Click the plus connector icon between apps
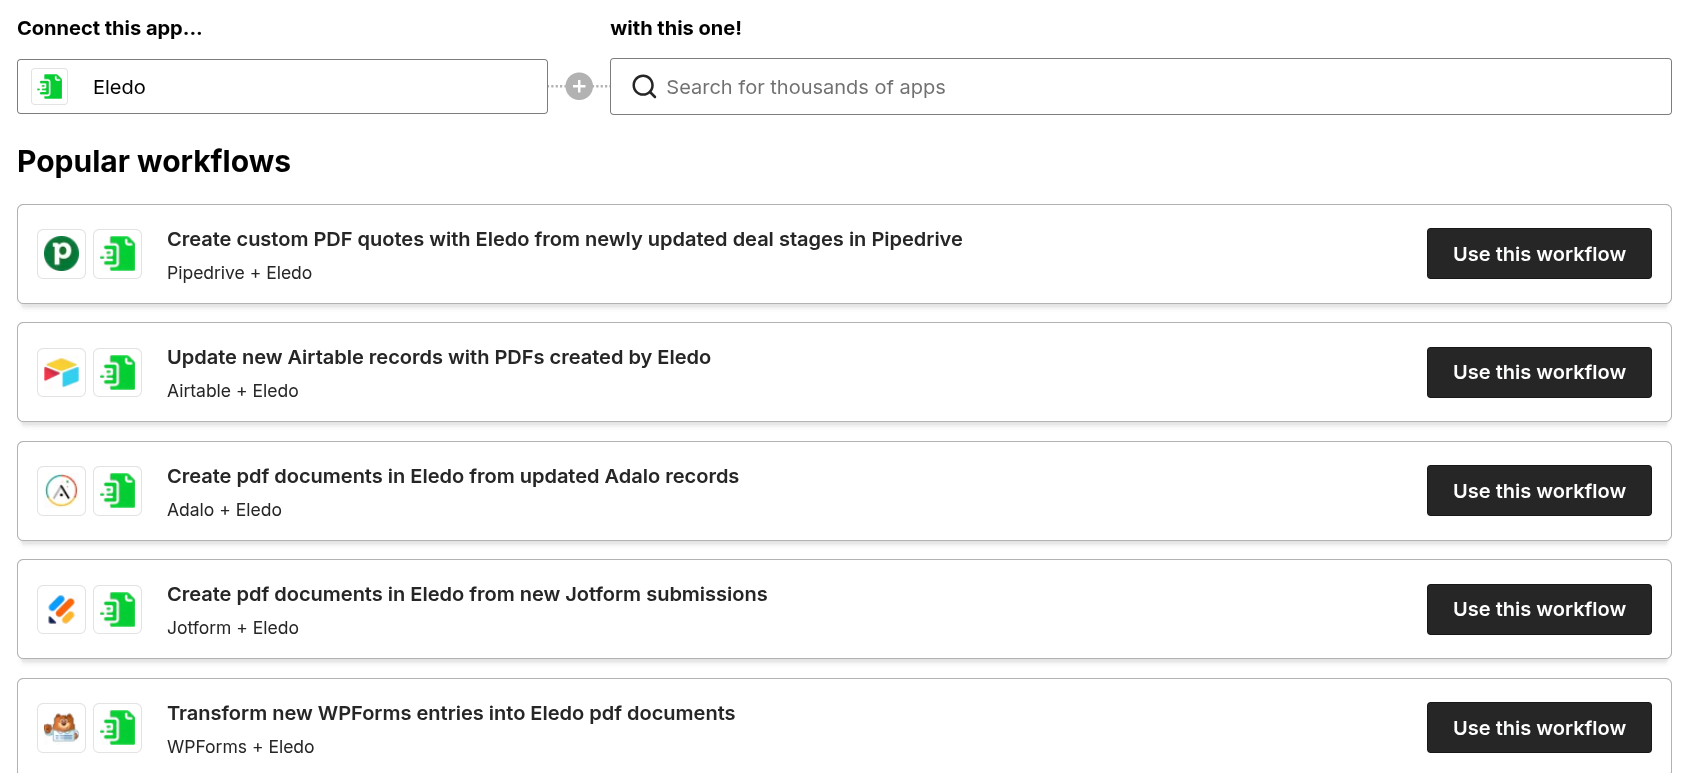Image resolution: width=1686 pixels, height=773 pixels. coord(579,87)
